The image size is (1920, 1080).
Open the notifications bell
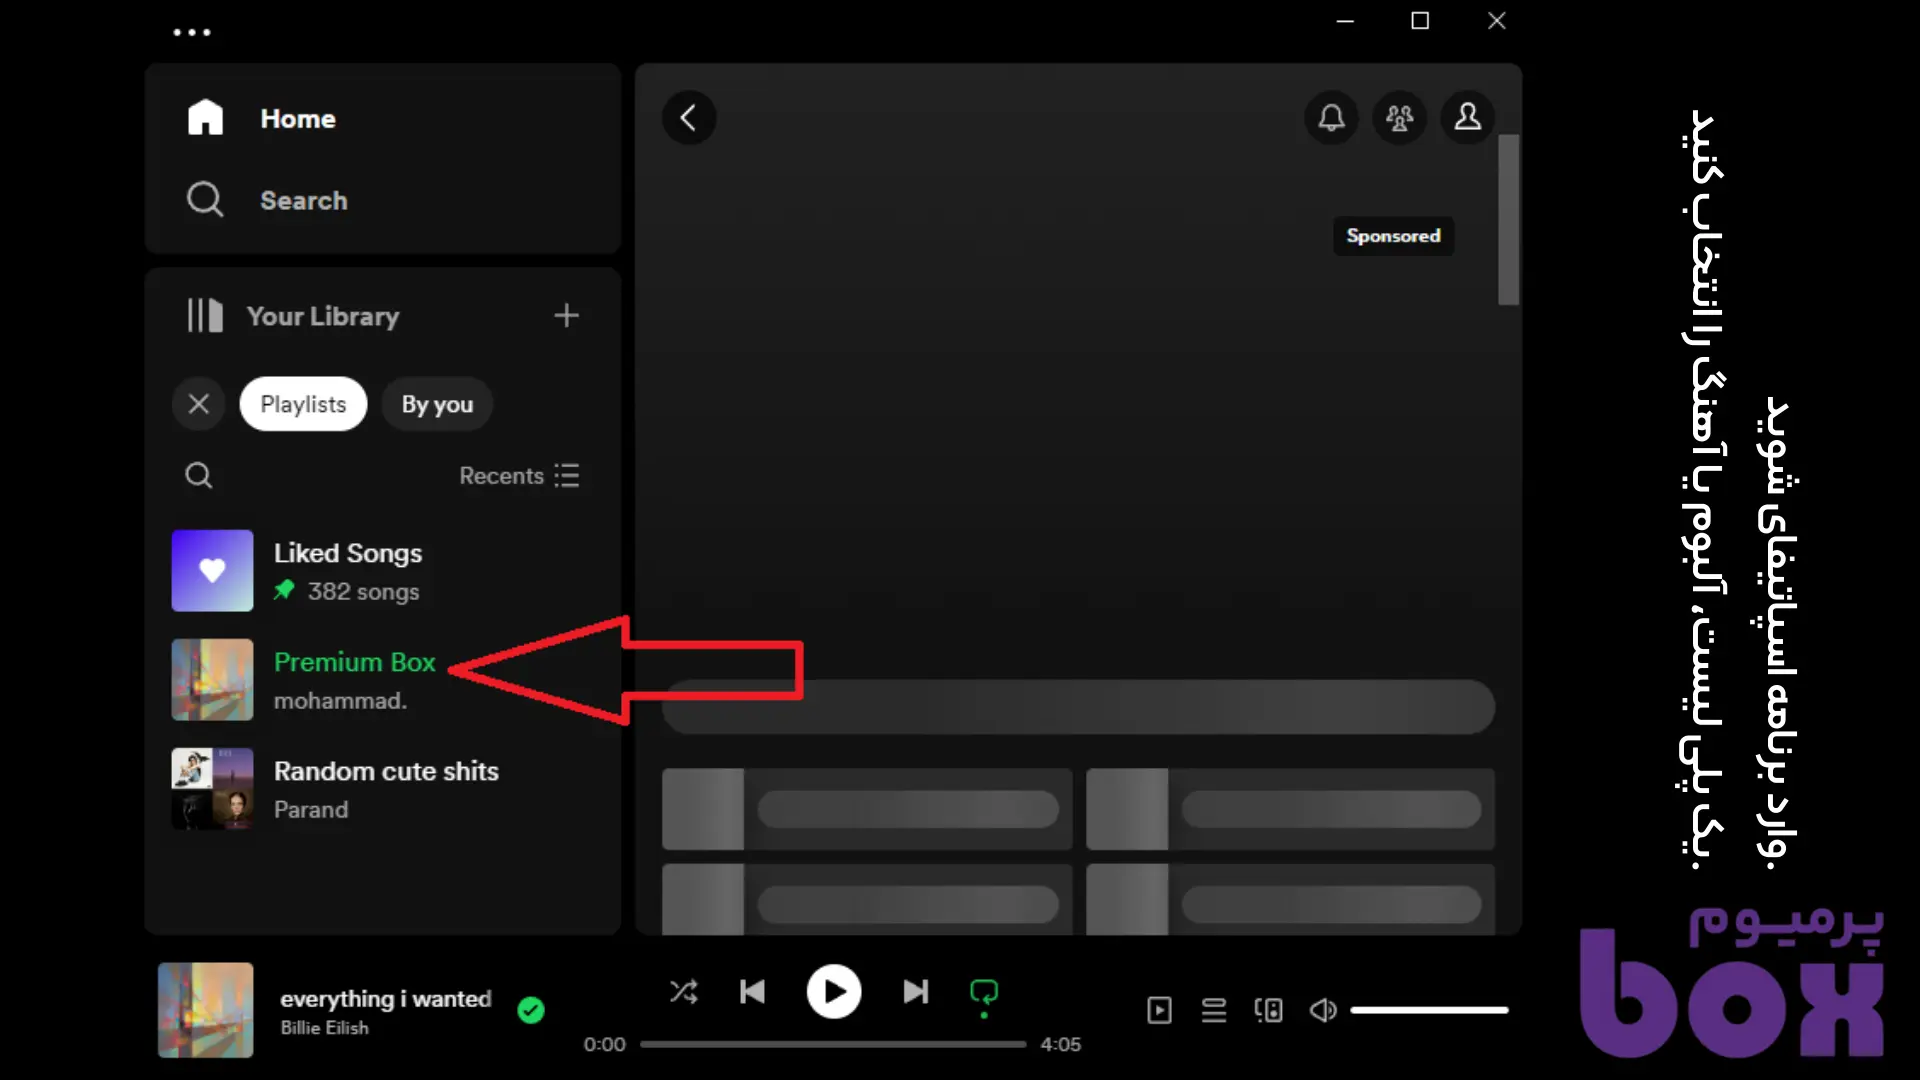pyautogui.click(x=1331, y=118)
